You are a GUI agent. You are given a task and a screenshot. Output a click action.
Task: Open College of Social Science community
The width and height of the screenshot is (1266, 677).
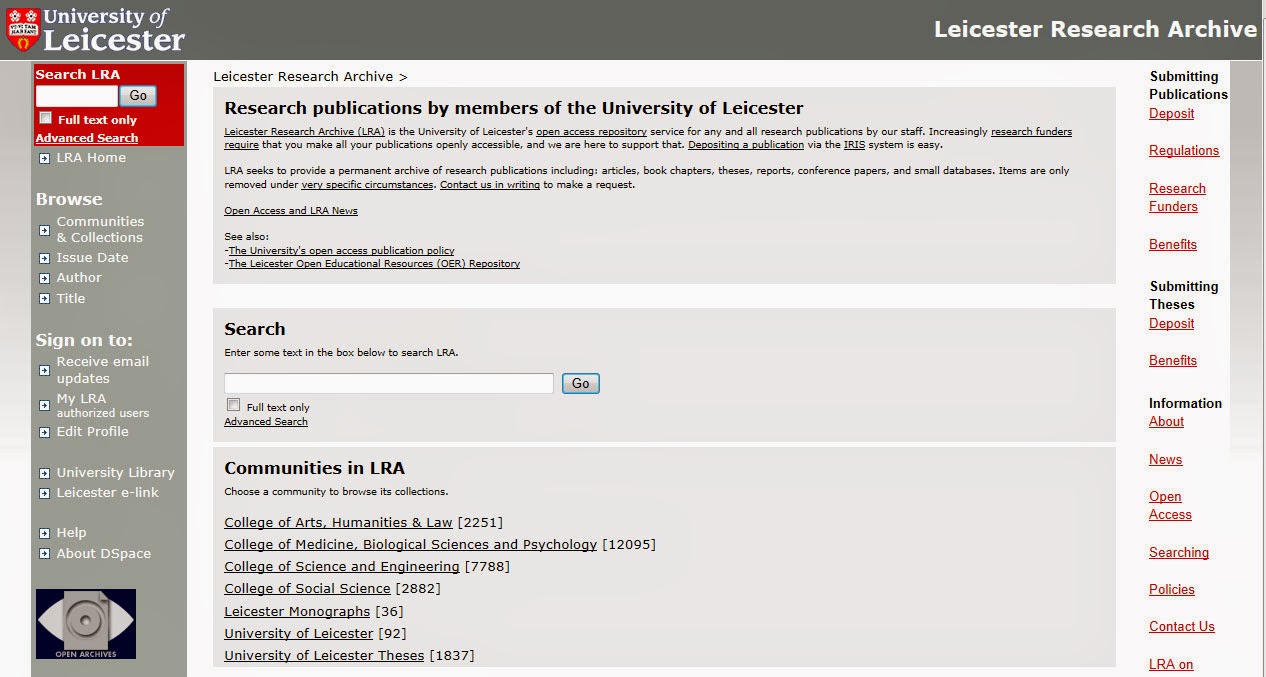click(x=306, y=588)
